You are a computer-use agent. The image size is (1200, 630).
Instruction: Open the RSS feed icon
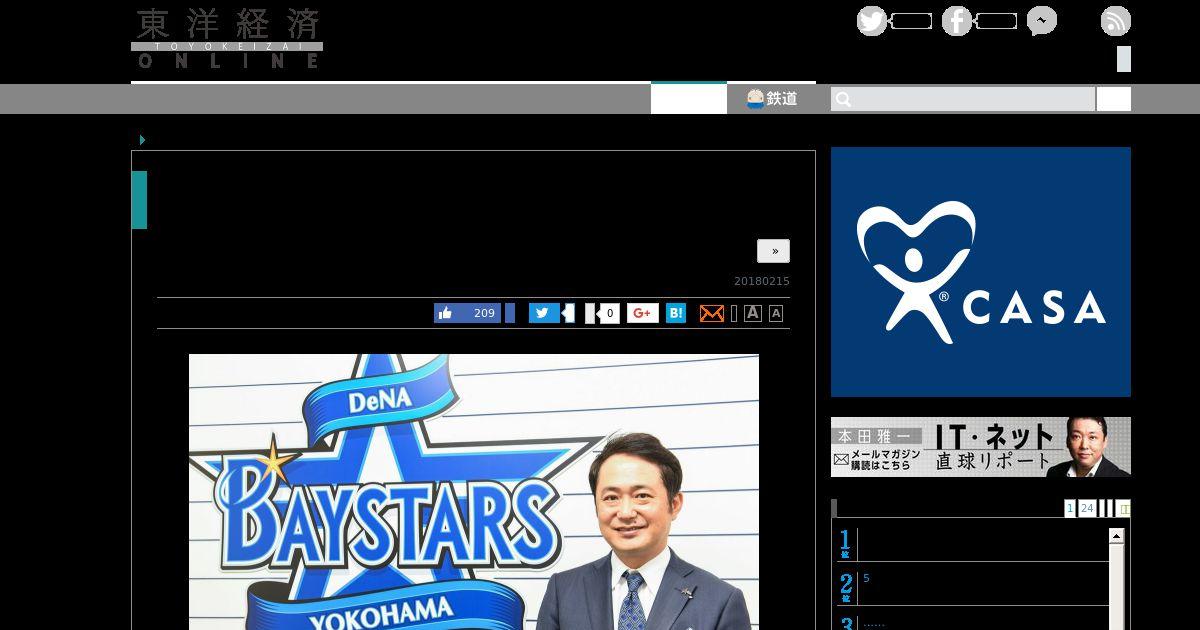pyautogui.click(x=1116, y=21)
